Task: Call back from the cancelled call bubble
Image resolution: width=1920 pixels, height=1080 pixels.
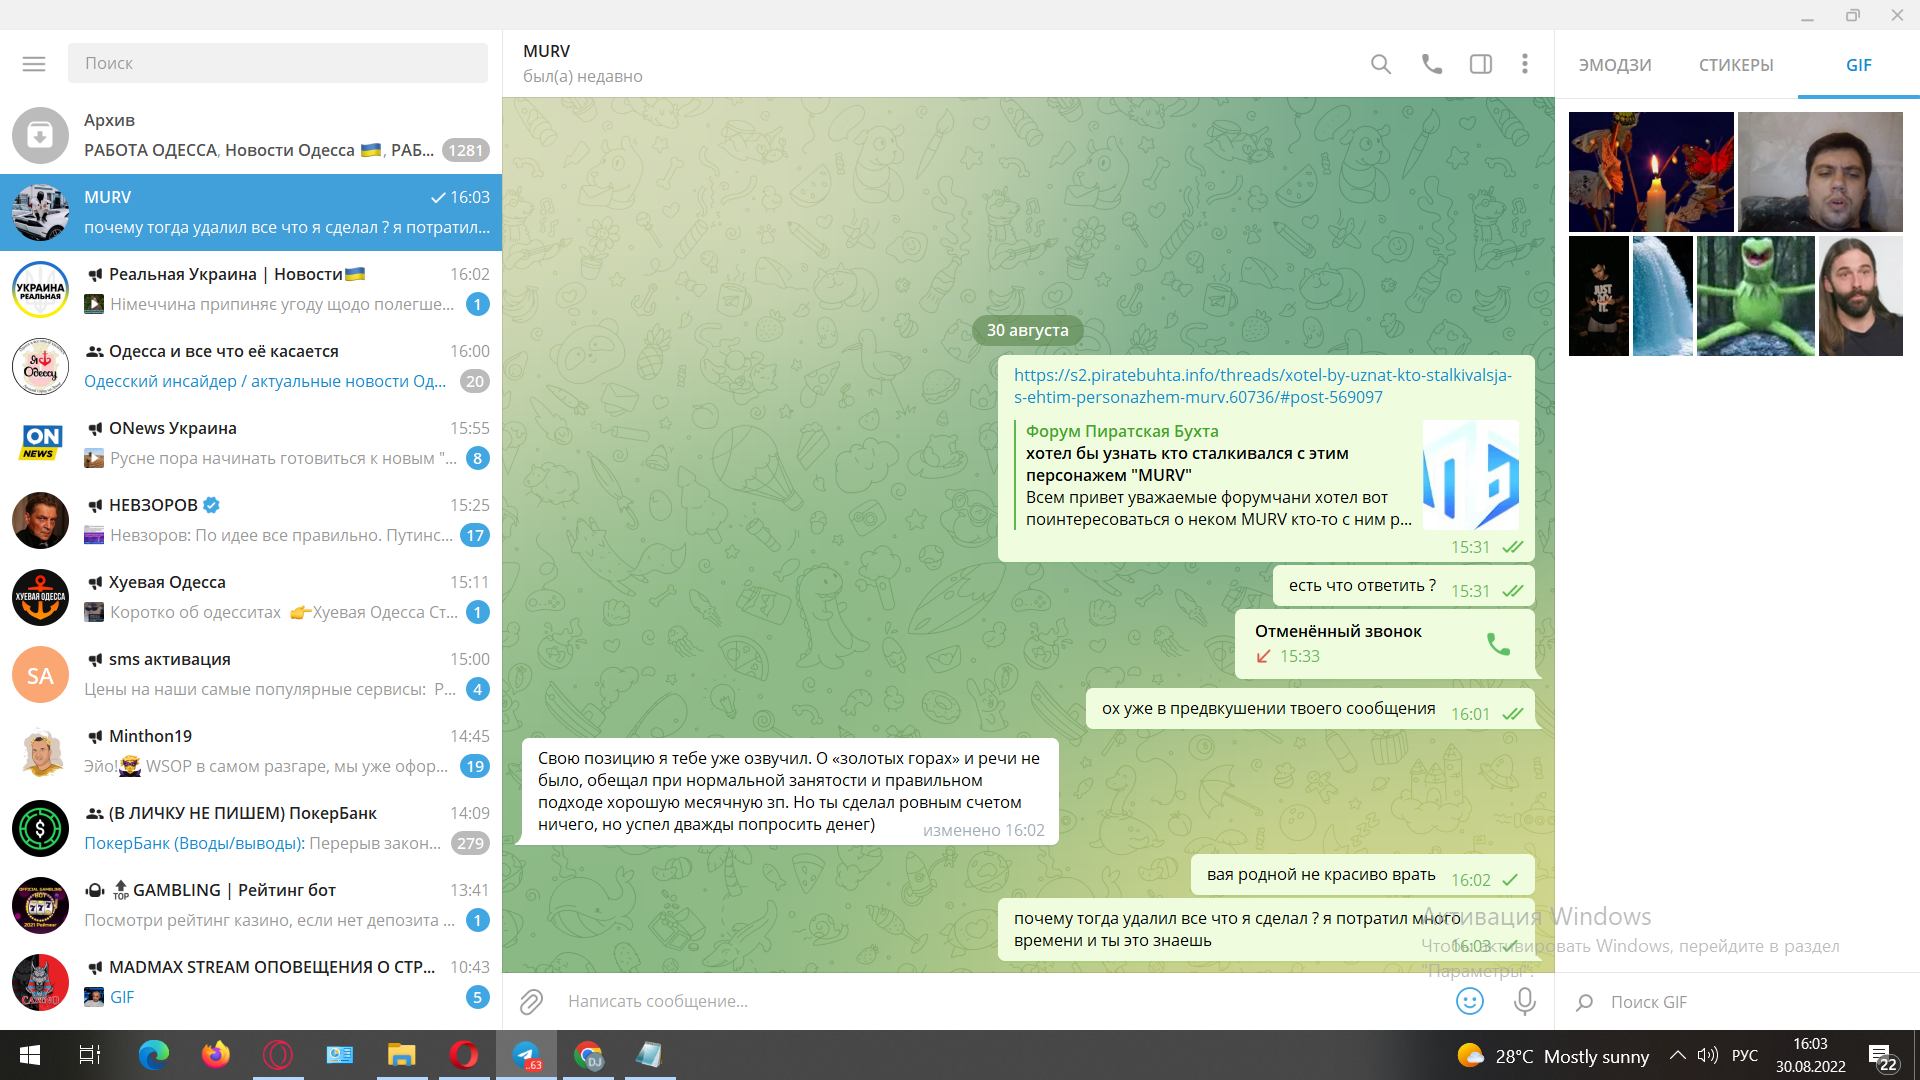Action: coord(1498,644)
